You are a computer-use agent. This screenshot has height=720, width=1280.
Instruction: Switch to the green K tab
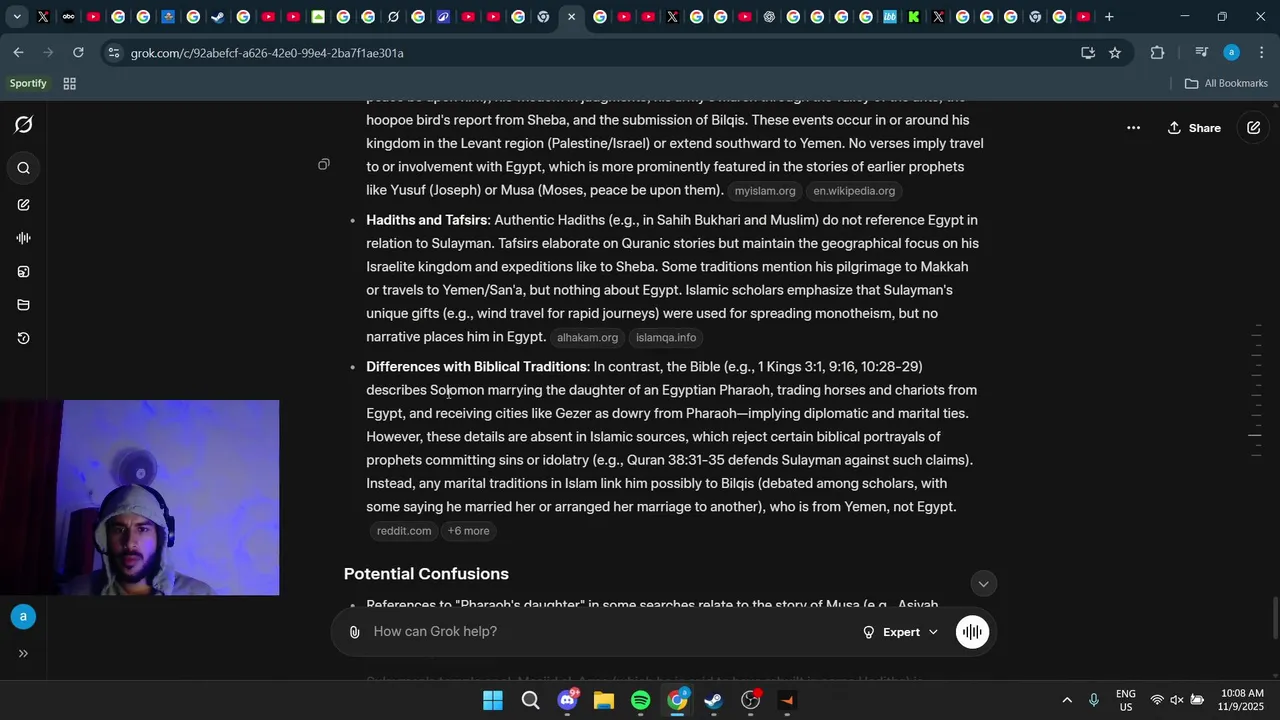913,17
